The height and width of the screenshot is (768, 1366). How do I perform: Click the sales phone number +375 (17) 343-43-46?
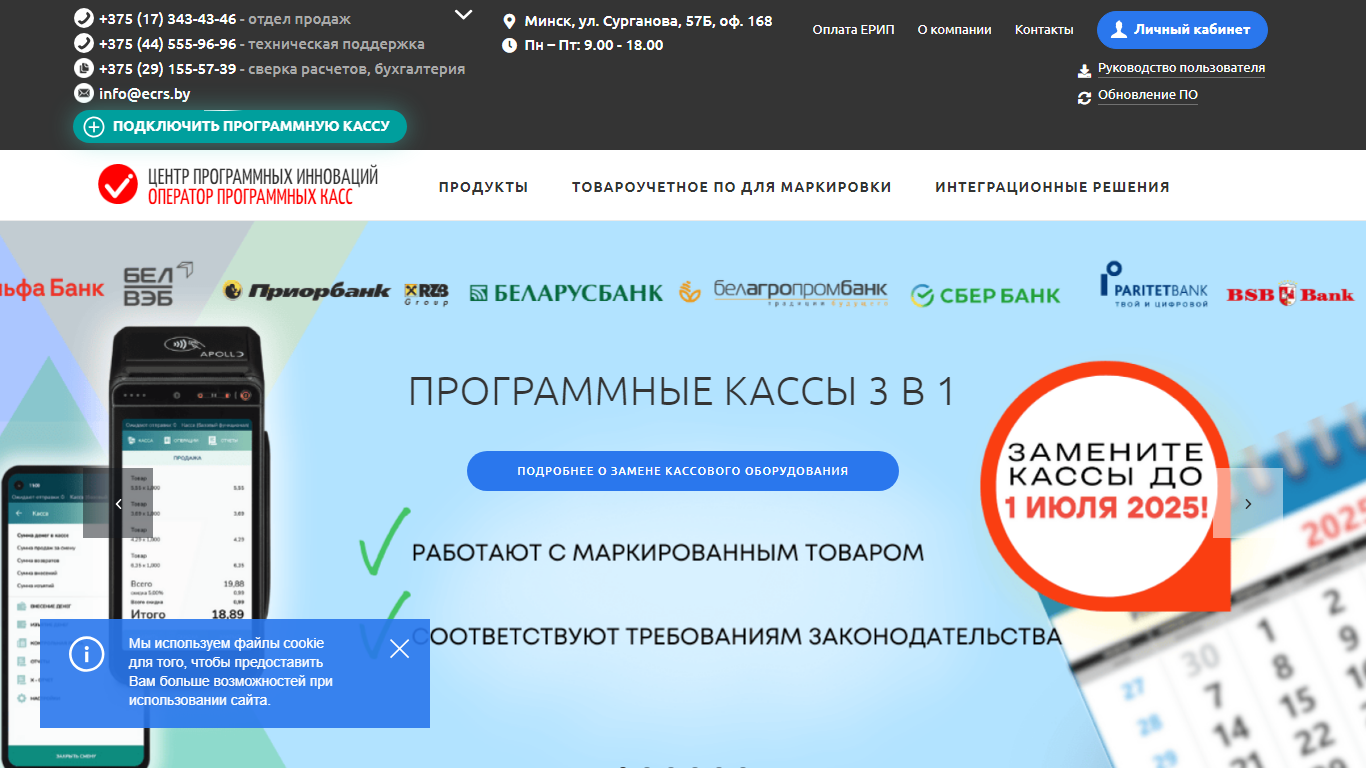(168, 19)
